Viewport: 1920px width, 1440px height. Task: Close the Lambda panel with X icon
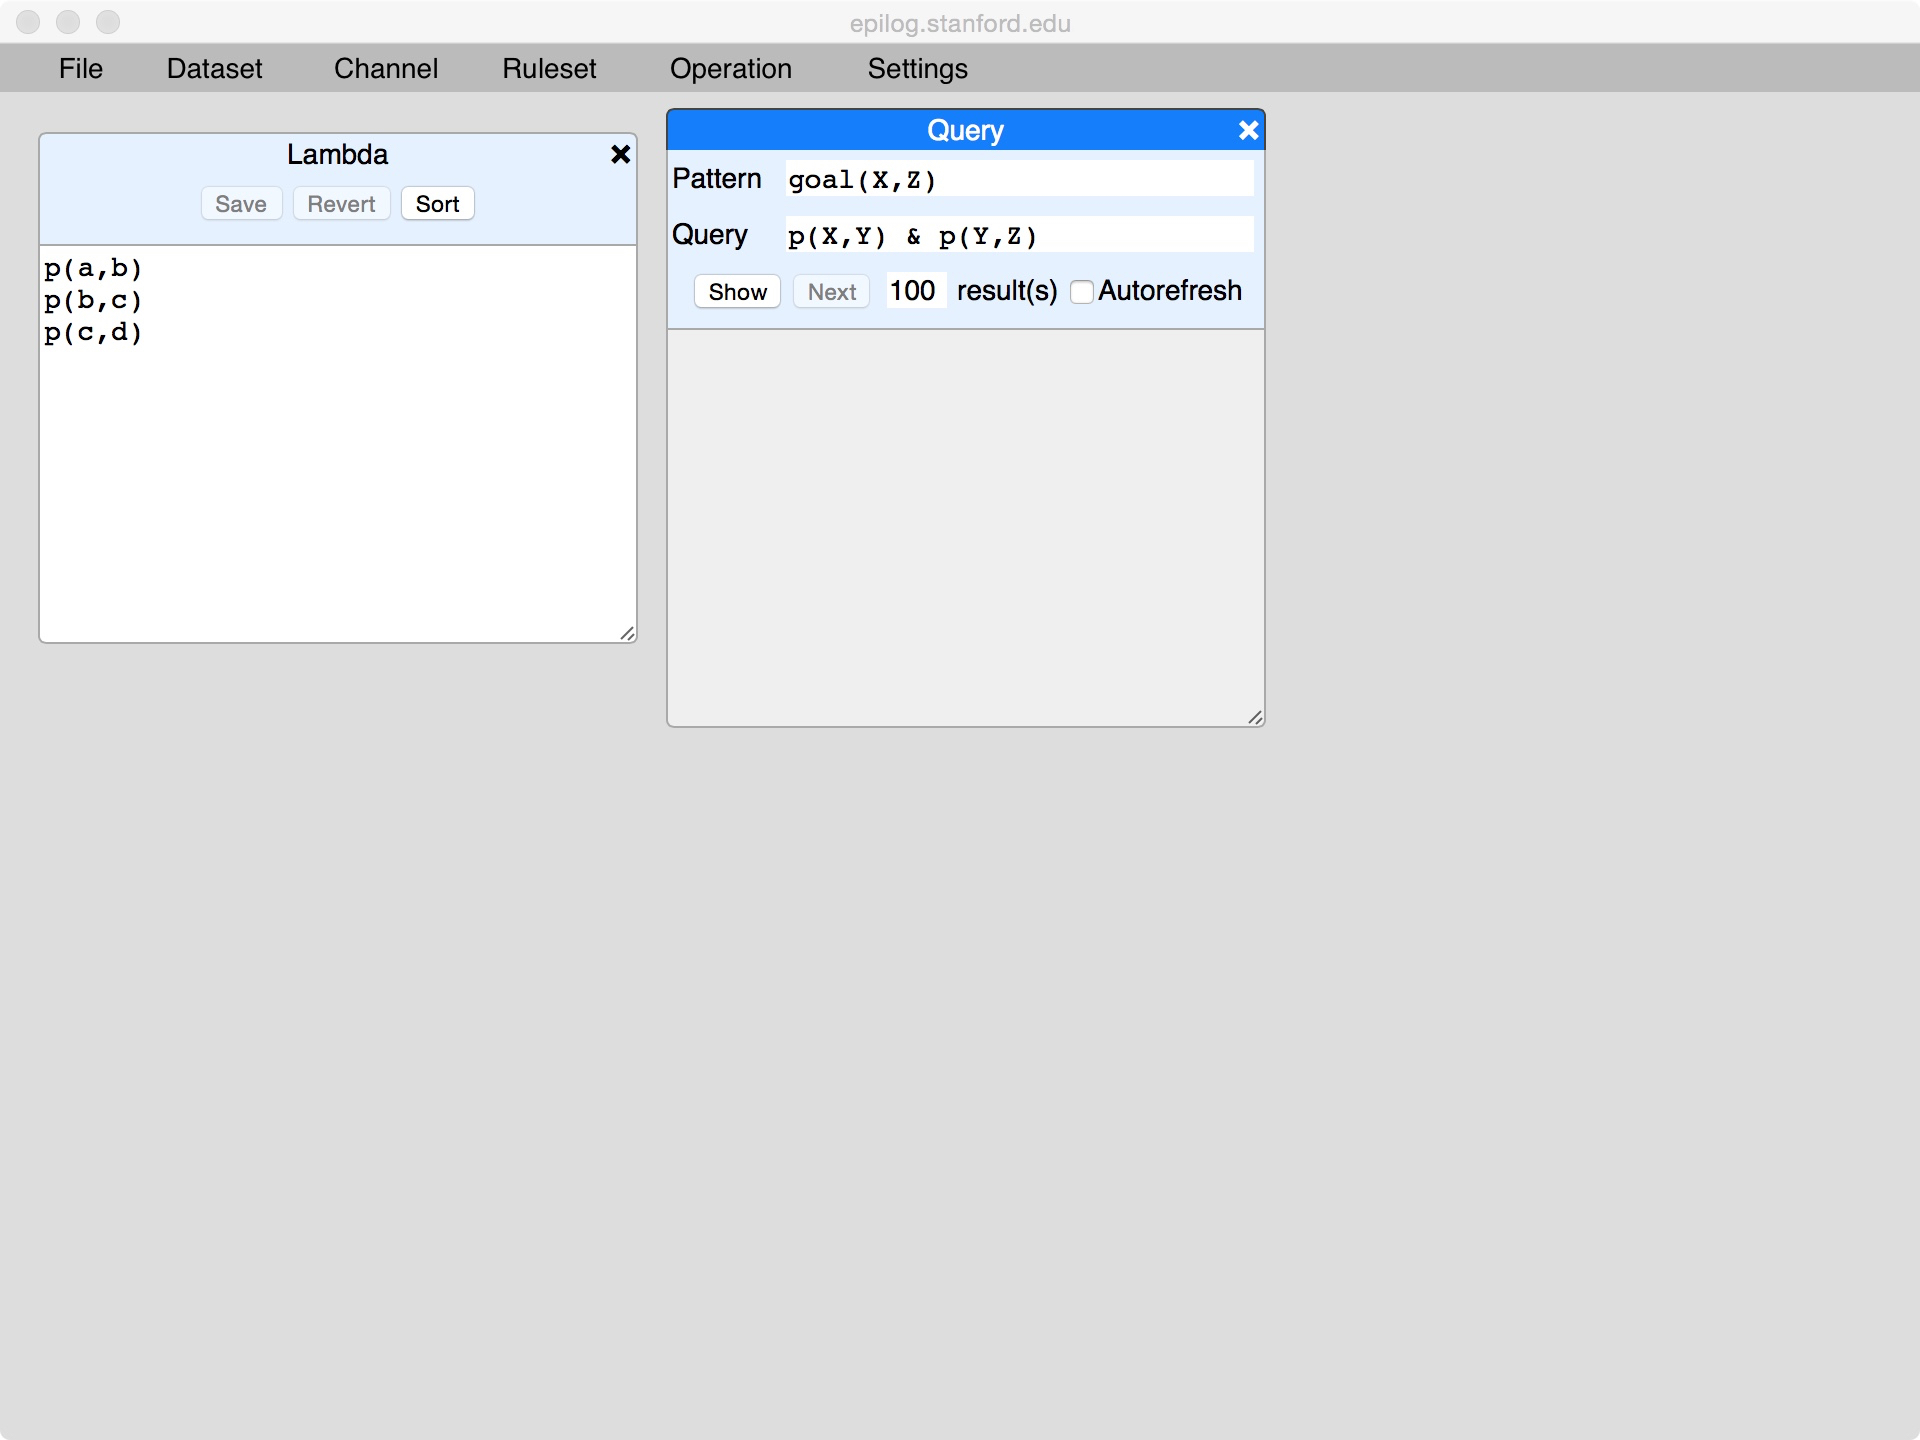[620, 154]
